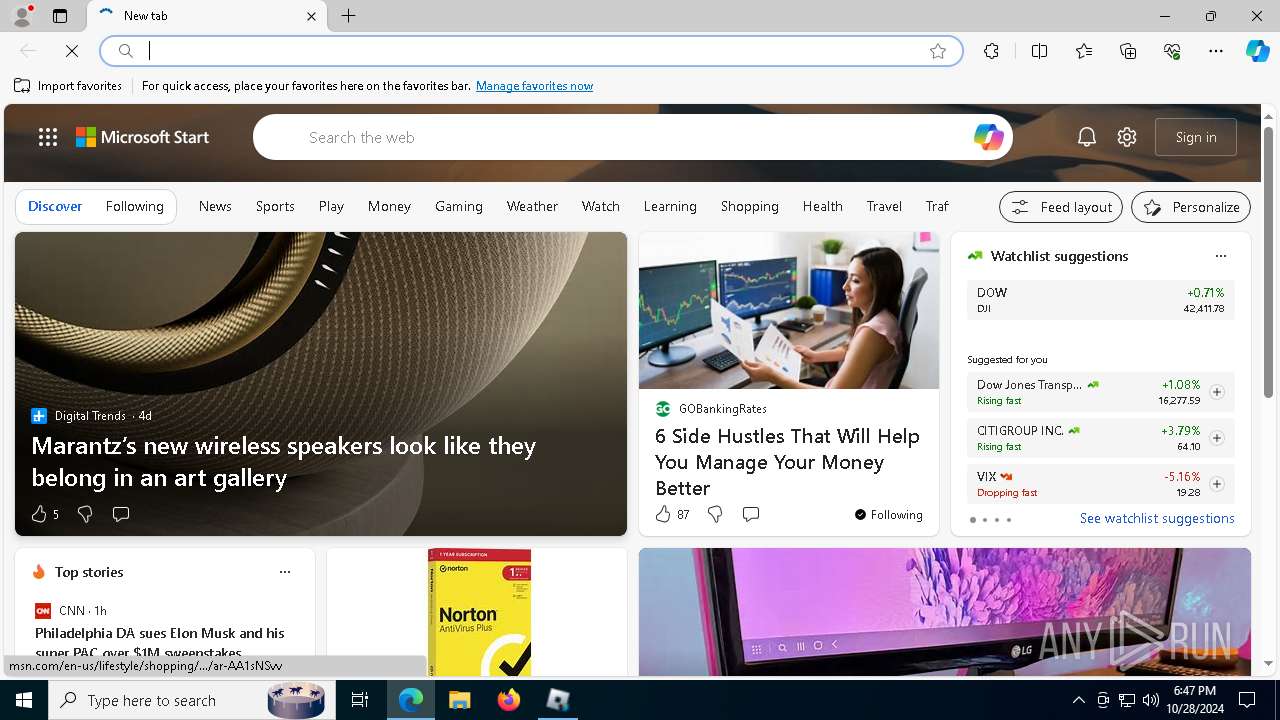
Task: Open the Collections panel
Action: tap(1128, 51)
